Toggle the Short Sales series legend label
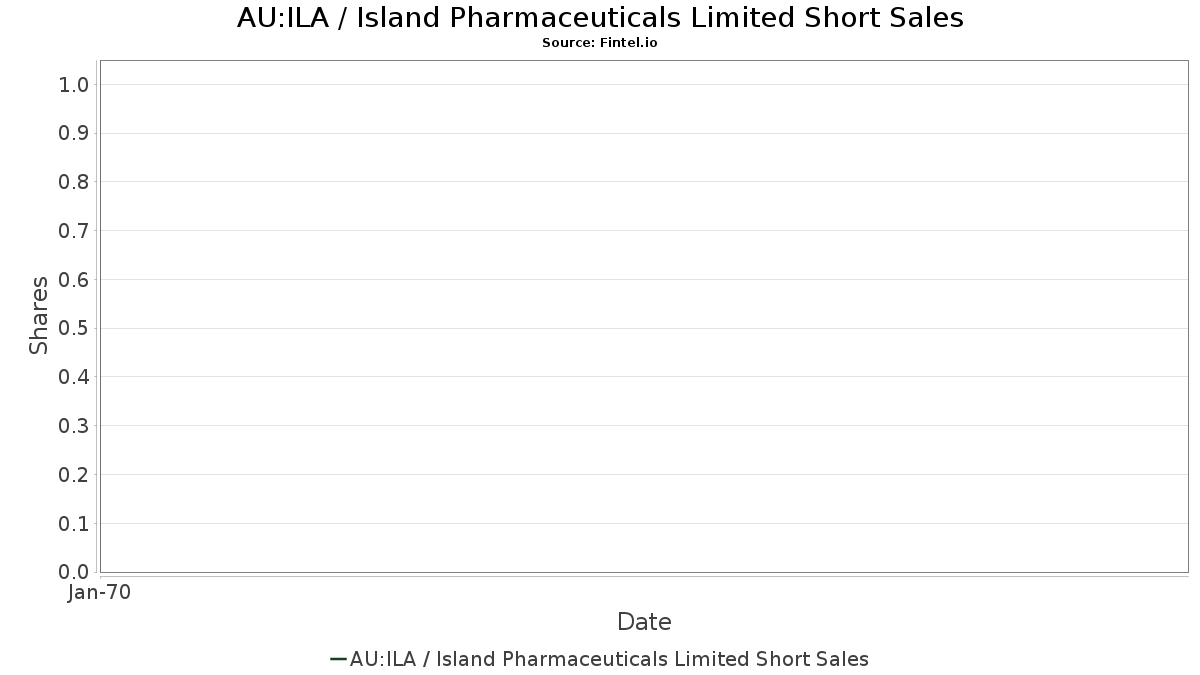This screenshot has height=675, width=1200. click(609, 659)
